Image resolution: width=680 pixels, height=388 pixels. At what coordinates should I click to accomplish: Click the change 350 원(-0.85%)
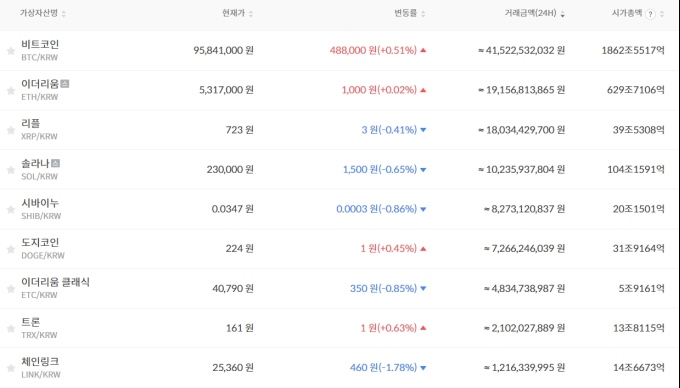[x=383, y=288]
